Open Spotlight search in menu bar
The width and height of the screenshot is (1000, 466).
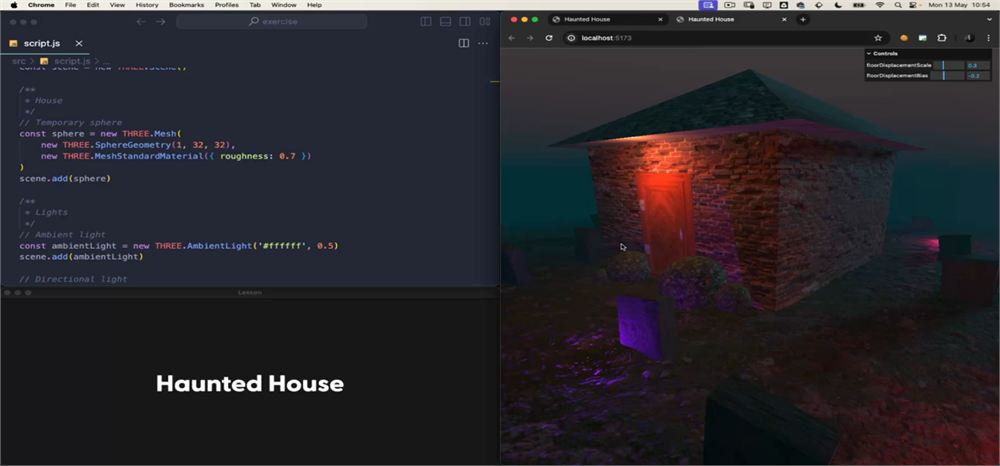point(898,4)
